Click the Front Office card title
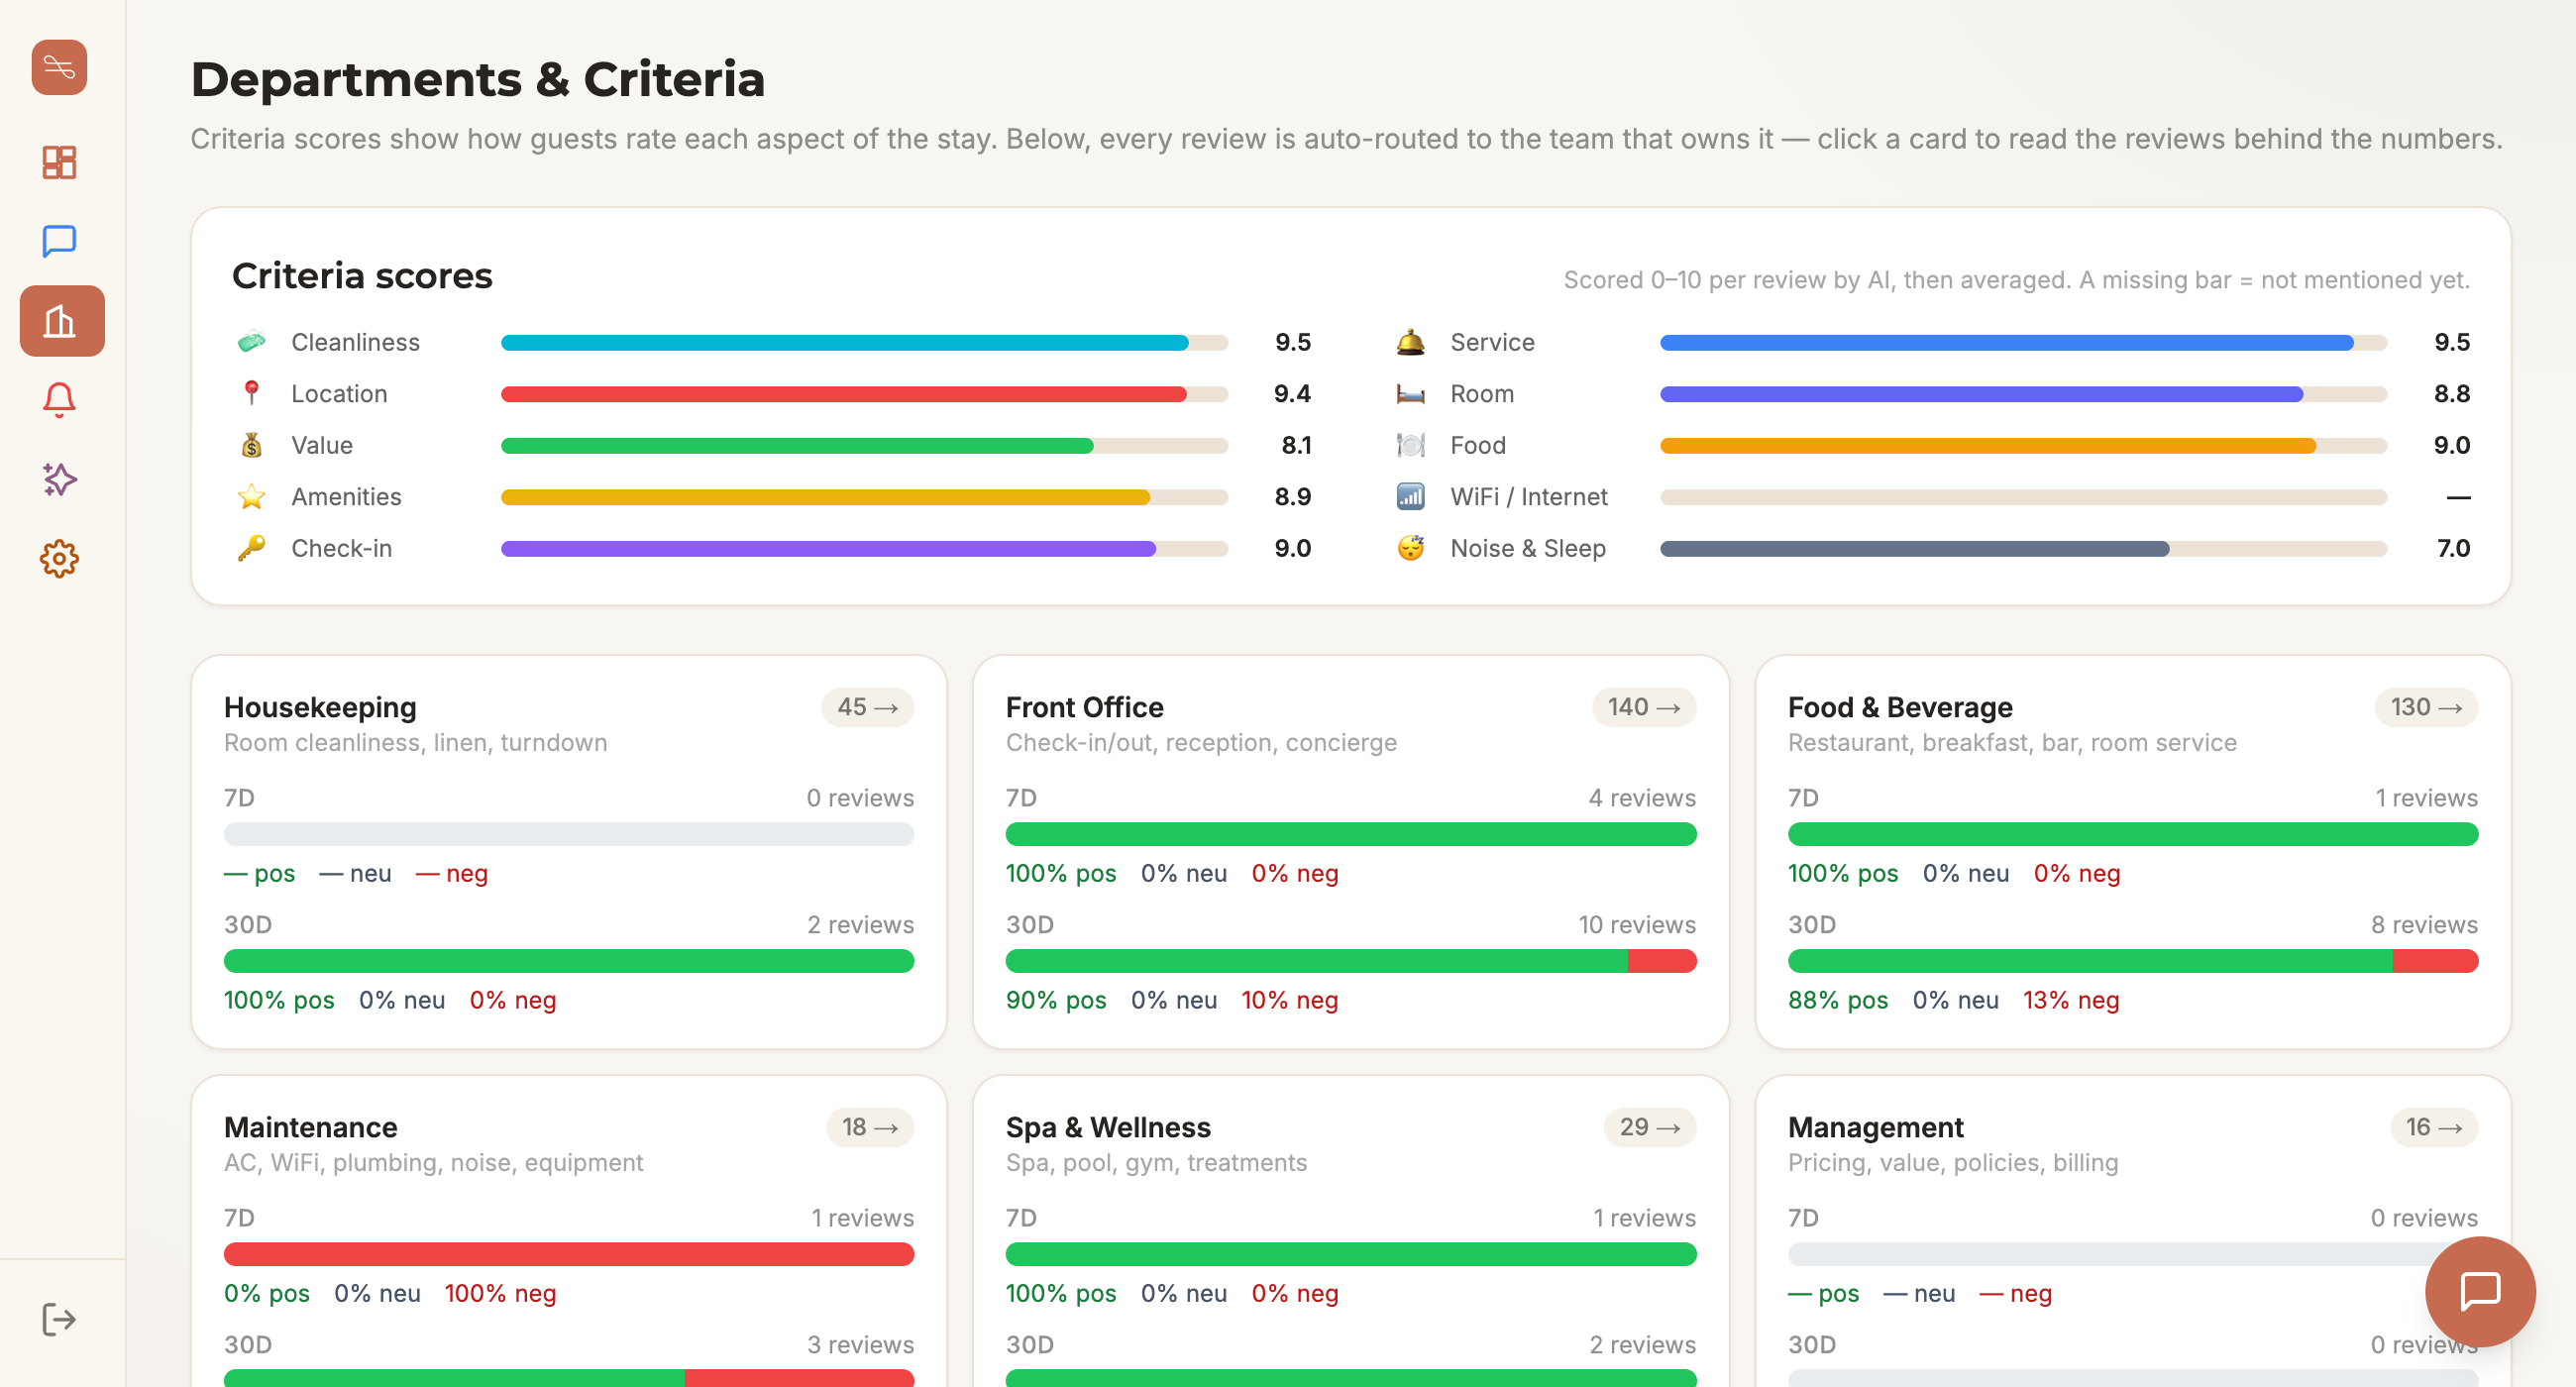Screen dimensions: 2576x1387 (x=1085, y=707)
